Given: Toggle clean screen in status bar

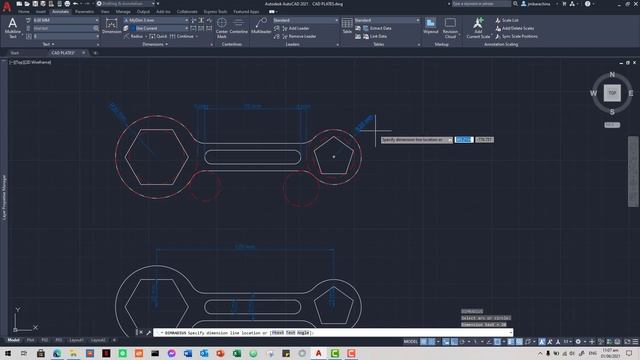Looking at the screenshot, I should 627,342.
